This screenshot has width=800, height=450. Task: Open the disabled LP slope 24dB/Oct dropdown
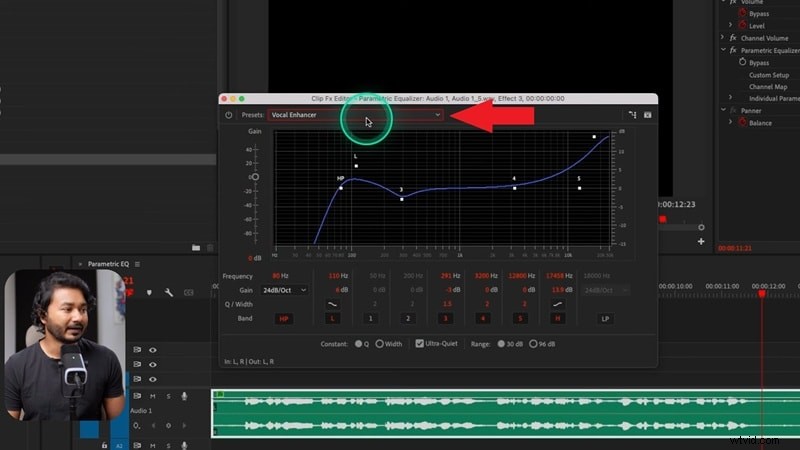pyautogui.click(x=606, y=290)
